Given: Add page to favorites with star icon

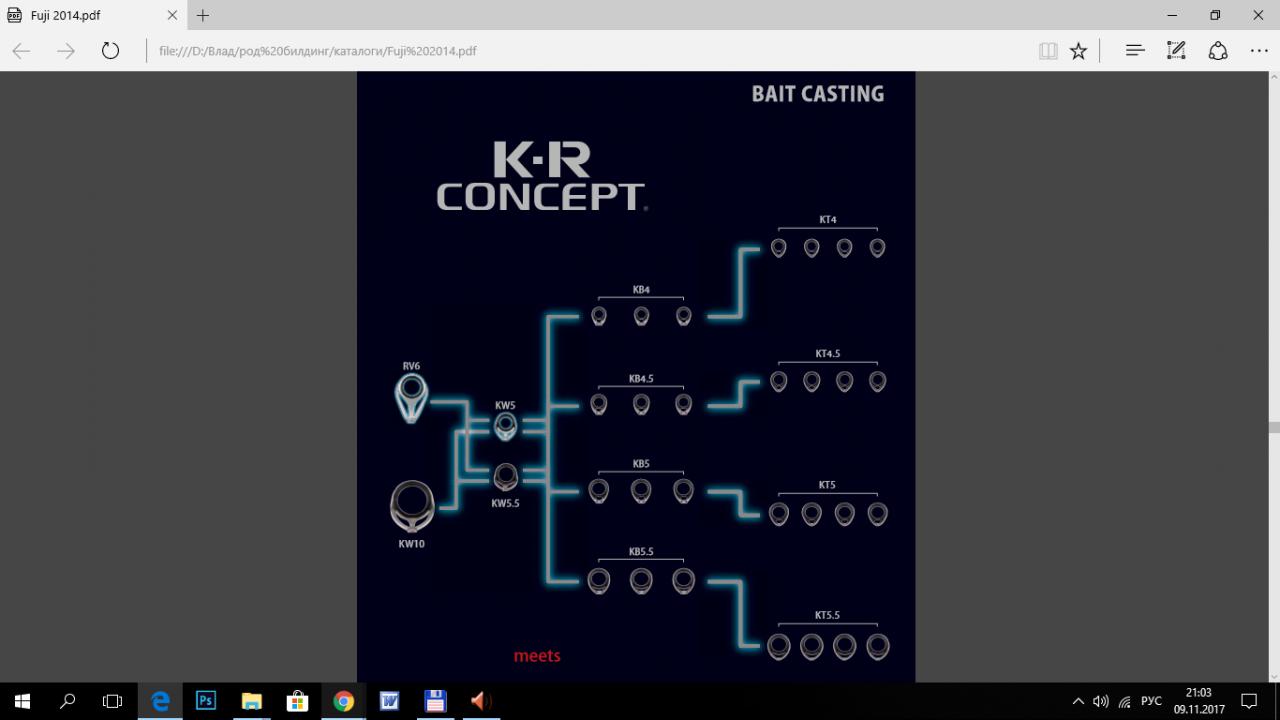Looking at the screenshot, I should point(1078,51).
